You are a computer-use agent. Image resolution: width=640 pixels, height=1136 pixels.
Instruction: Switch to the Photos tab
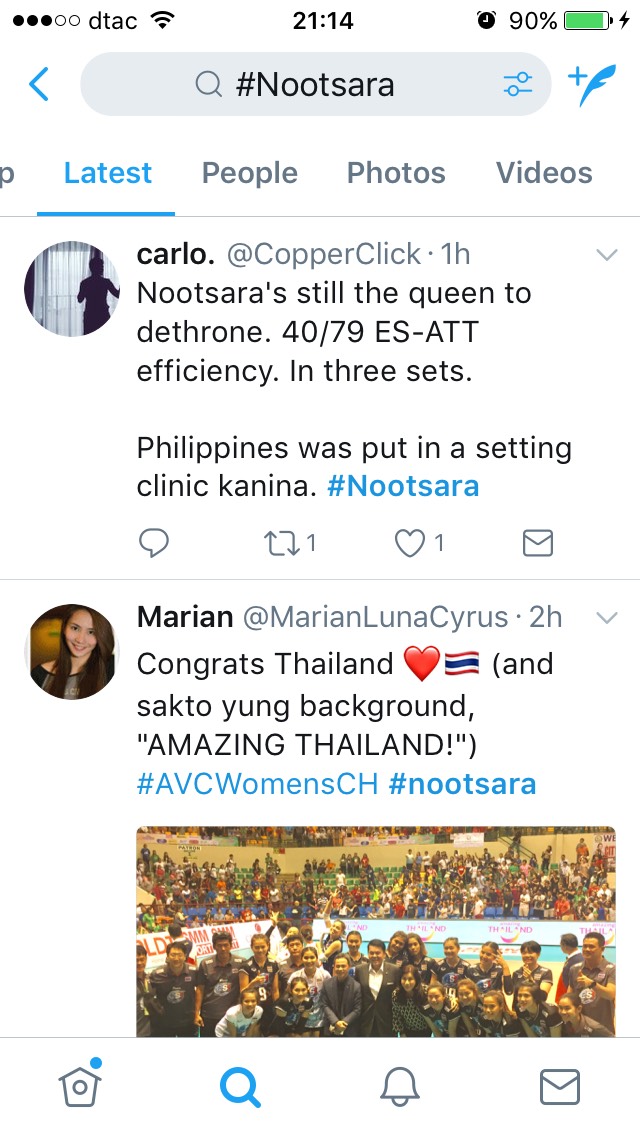point(396,173)
